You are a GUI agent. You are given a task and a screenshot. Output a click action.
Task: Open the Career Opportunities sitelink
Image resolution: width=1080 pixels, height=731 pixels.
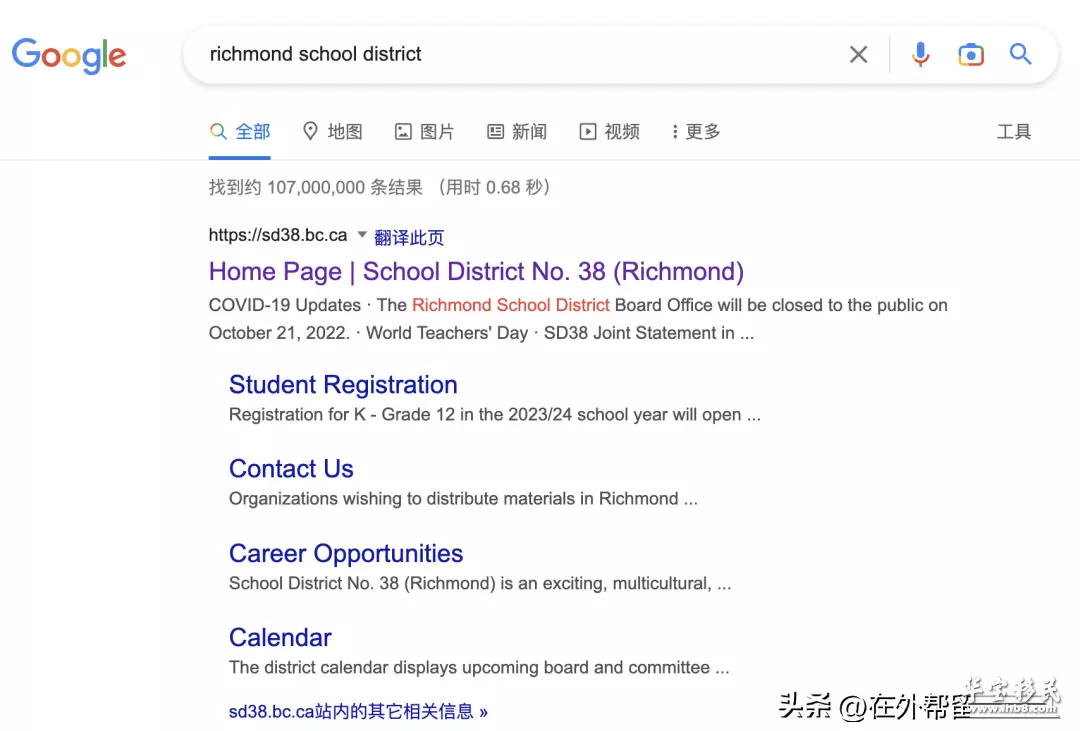346,553
